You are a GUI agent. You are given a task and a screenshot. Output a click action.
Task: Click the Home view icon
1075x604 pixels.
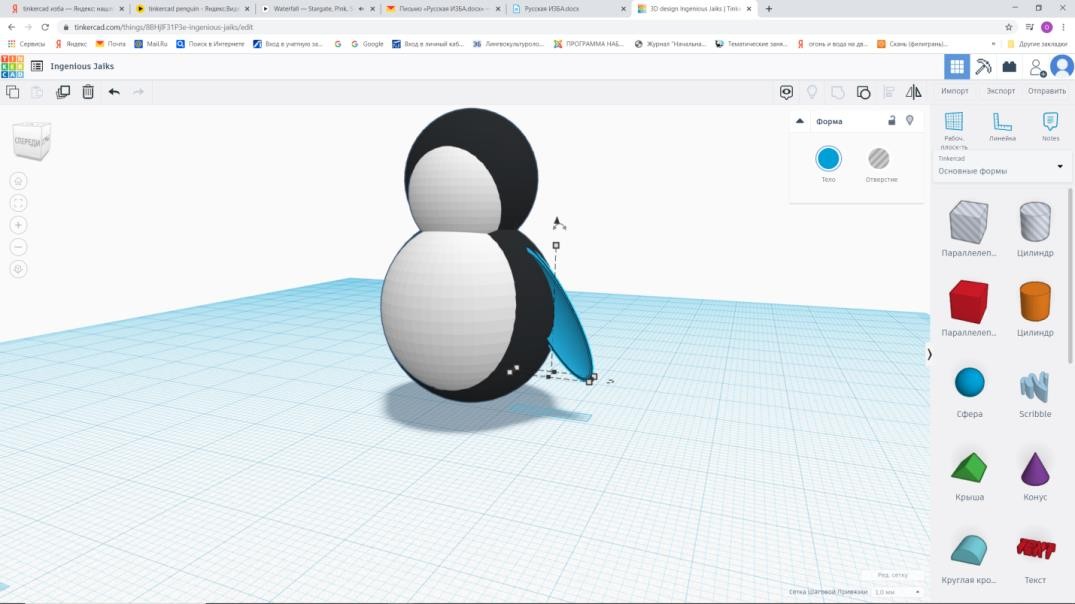coord(19,181)
